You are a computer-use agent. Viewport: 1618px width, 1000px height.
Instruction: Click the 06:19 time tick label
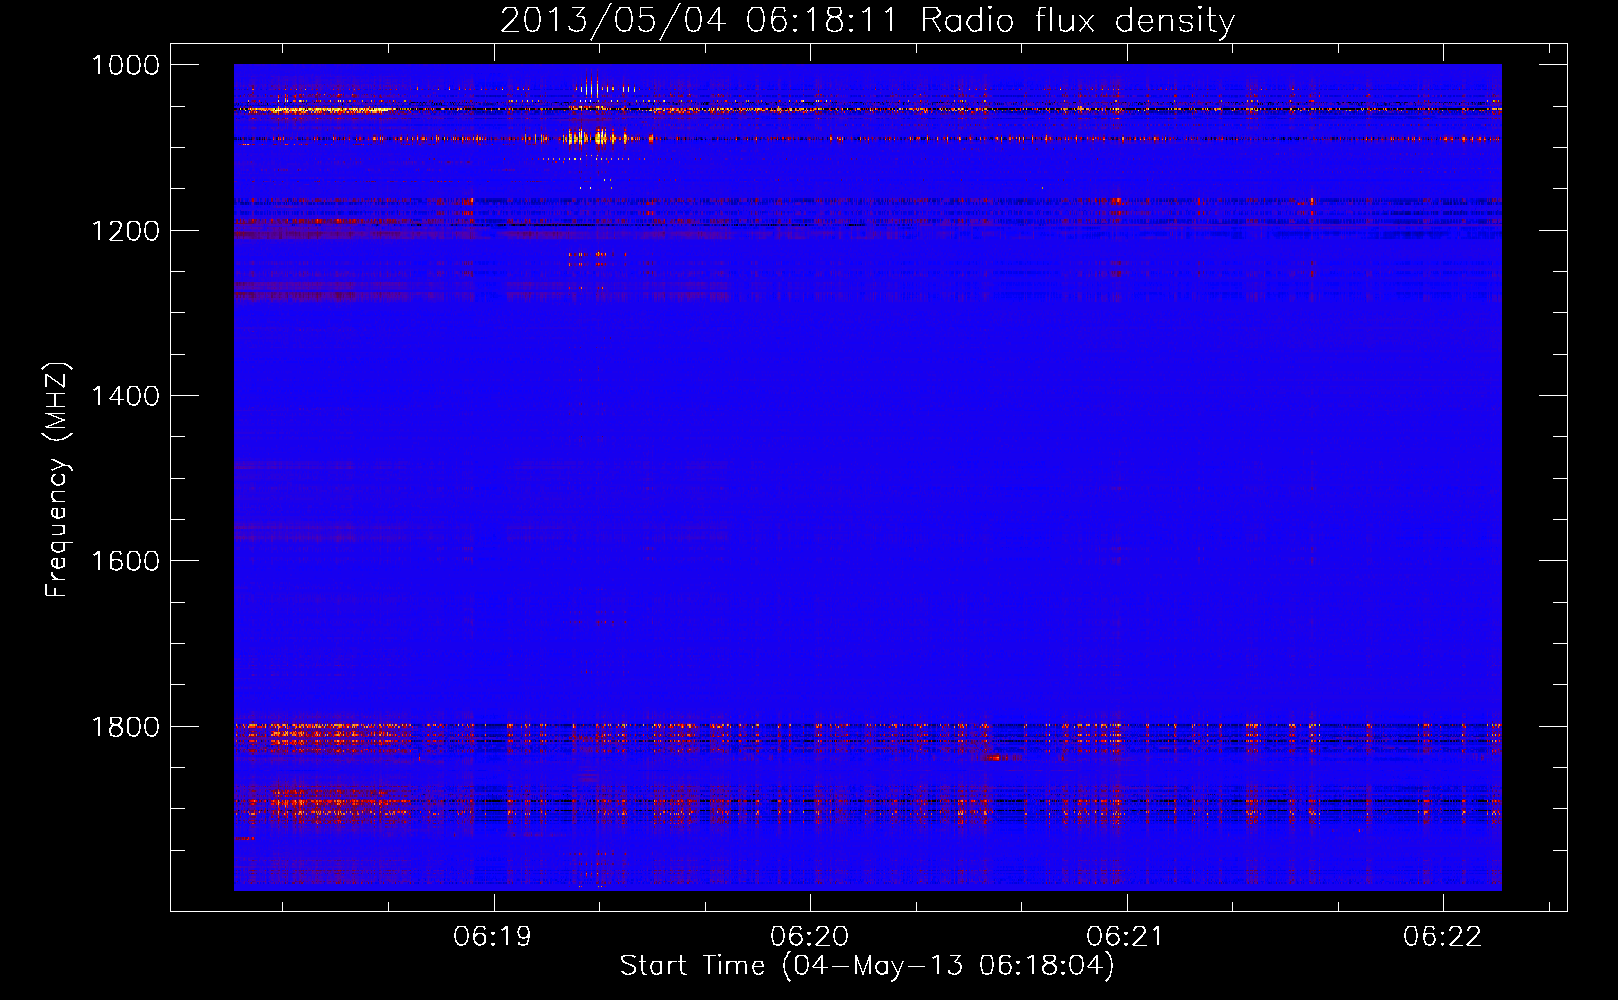coord(492,937)
